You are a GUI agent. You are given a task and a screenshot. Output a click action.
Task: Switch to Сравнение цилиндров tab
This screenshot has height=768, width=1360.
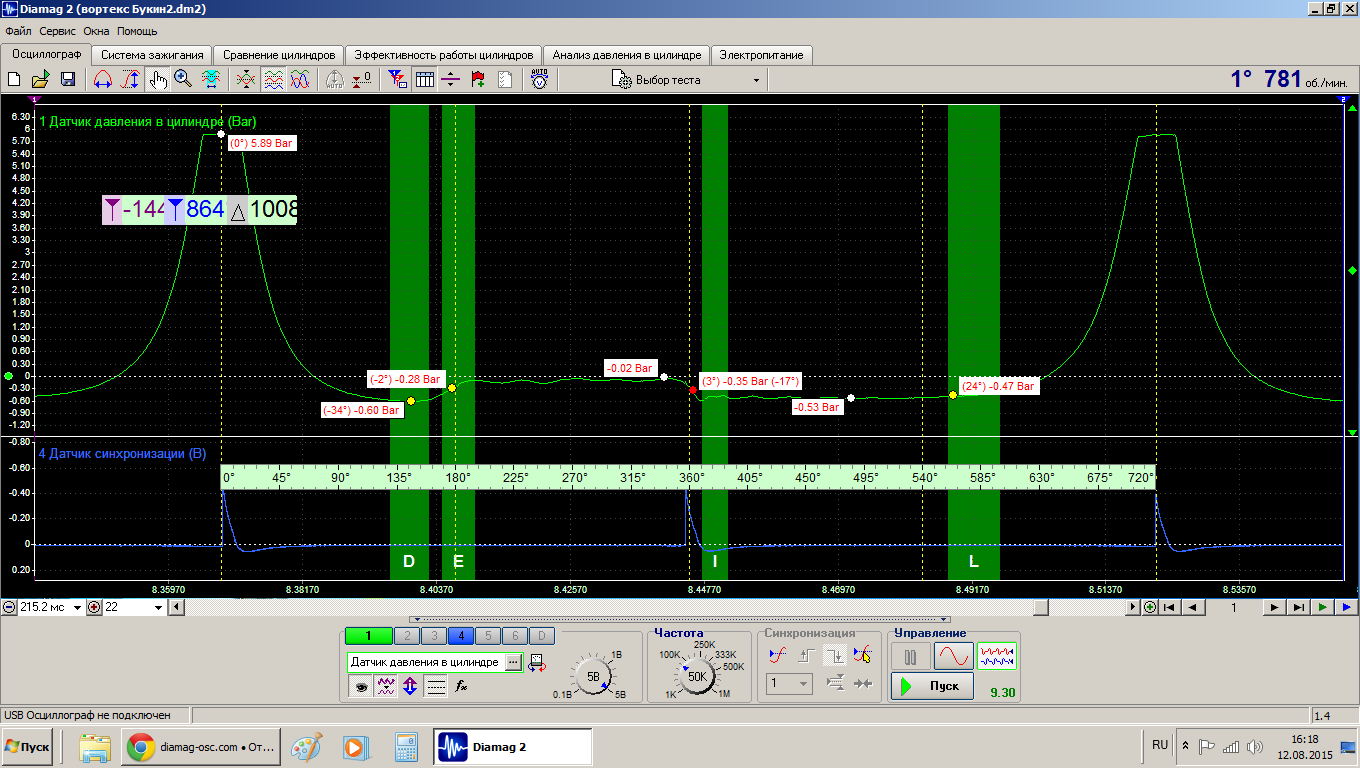(279, 55)
